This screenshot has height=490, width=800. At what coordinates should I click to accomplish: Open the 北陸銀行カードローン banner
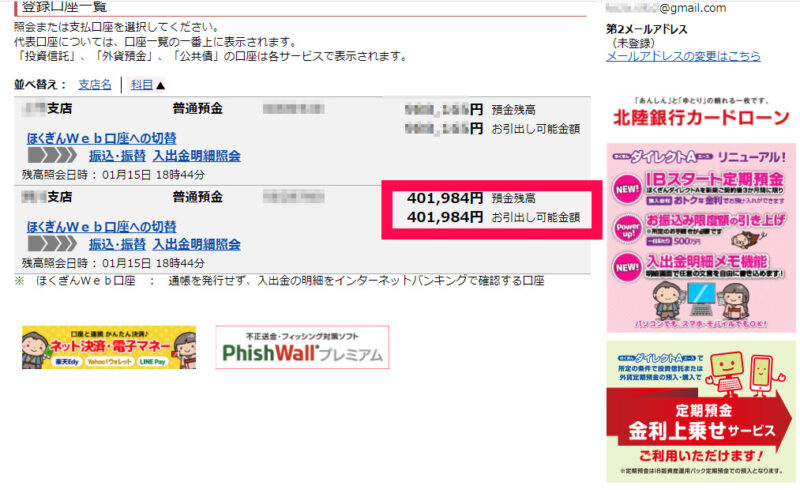[701, 113]
